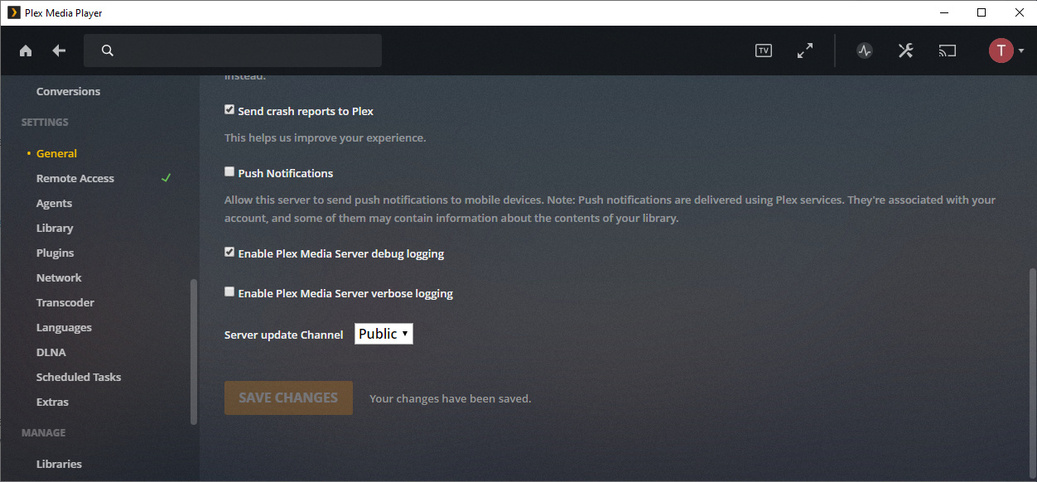Check Enable Plex Media Server verbose logging
The height and width of the screenshot is (482, 1037).
[x=229, y=292]
